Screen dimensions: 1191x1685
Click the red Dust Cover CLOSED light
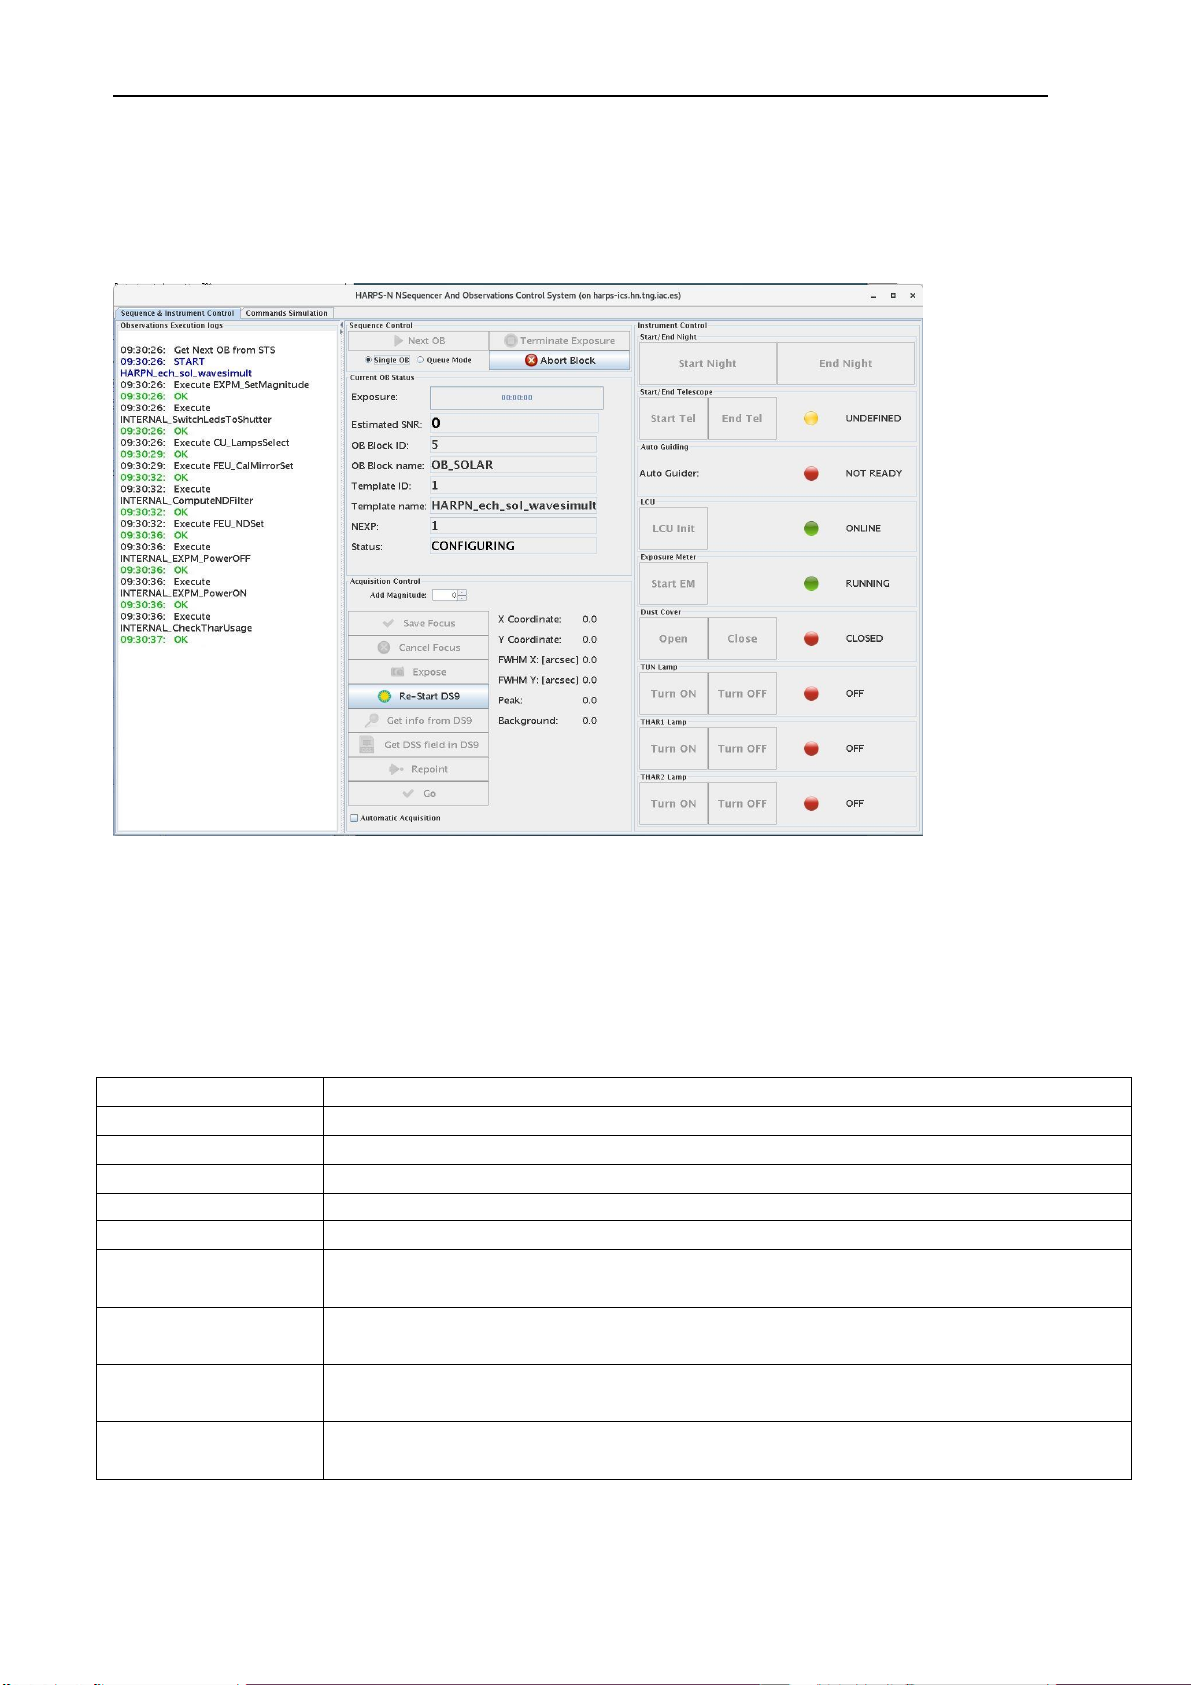pos(811,639)
